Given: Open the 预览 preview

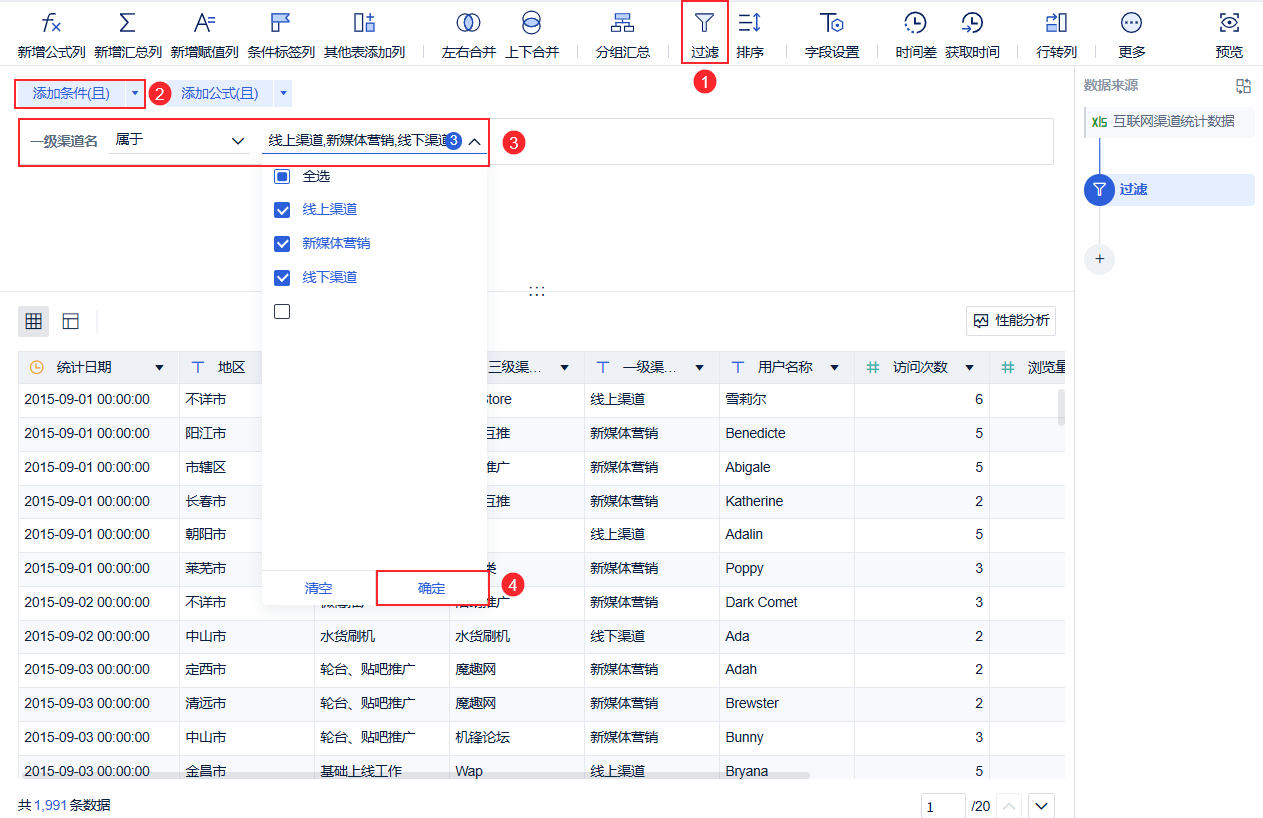Looking at the screenshot, I should (1229, 36).
